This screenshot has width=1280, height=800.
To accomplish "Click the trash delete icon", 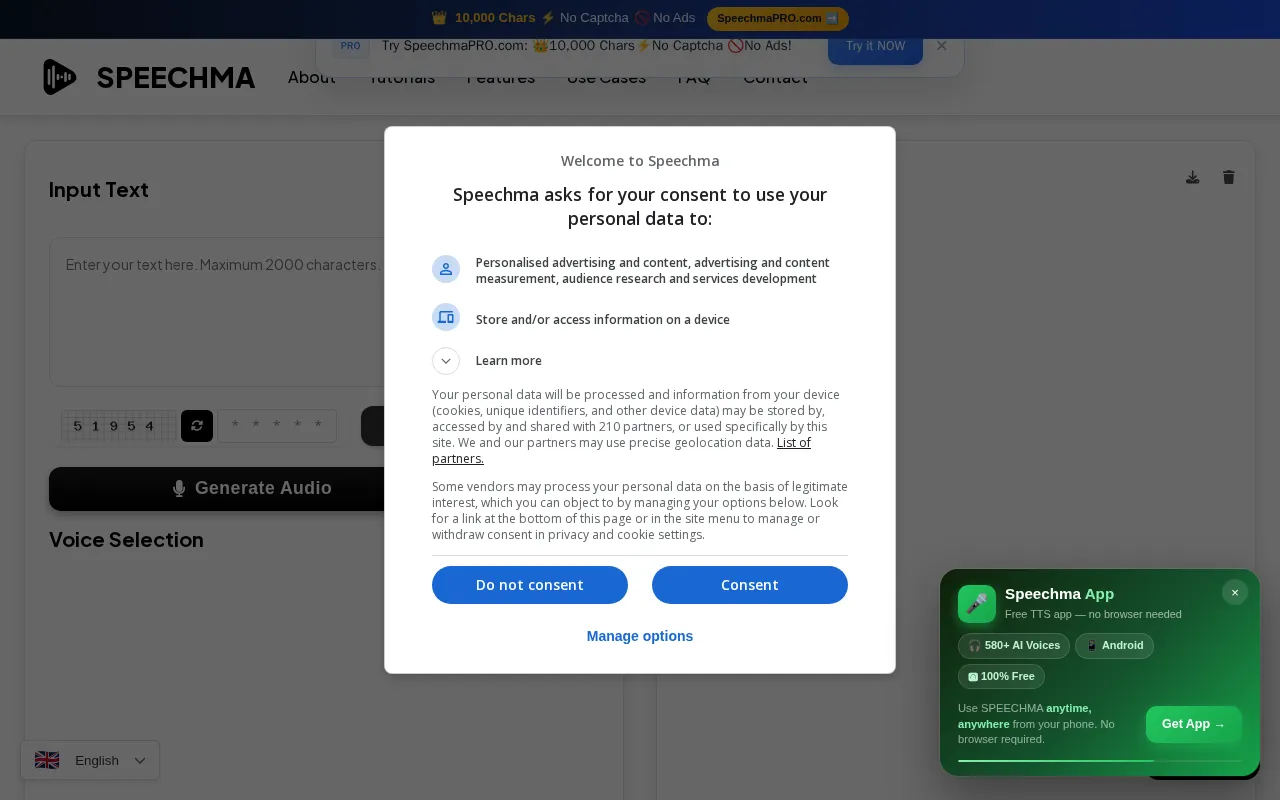I will click(x=1229, y=177).
